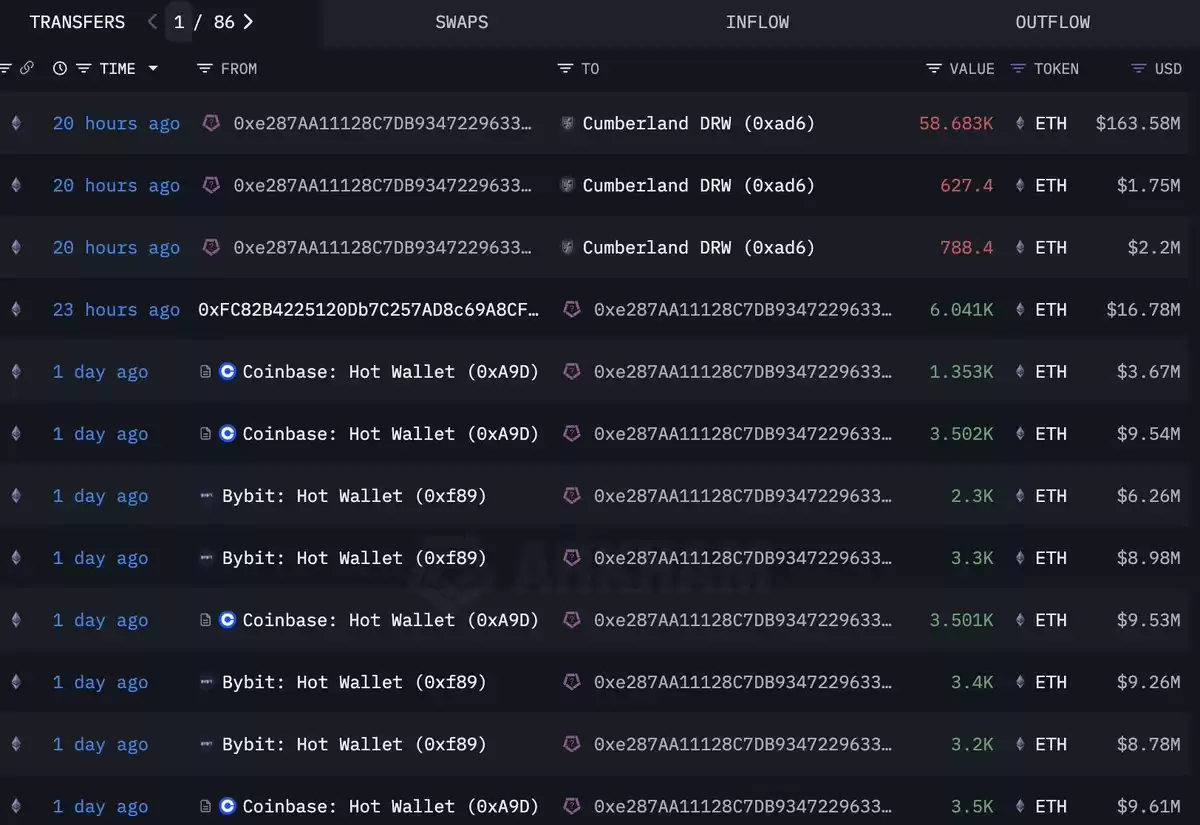Click the USD amount $163.58M
Image resolution: width=1200 pixels, height=825 pixels.
[x=1138, y=123]
